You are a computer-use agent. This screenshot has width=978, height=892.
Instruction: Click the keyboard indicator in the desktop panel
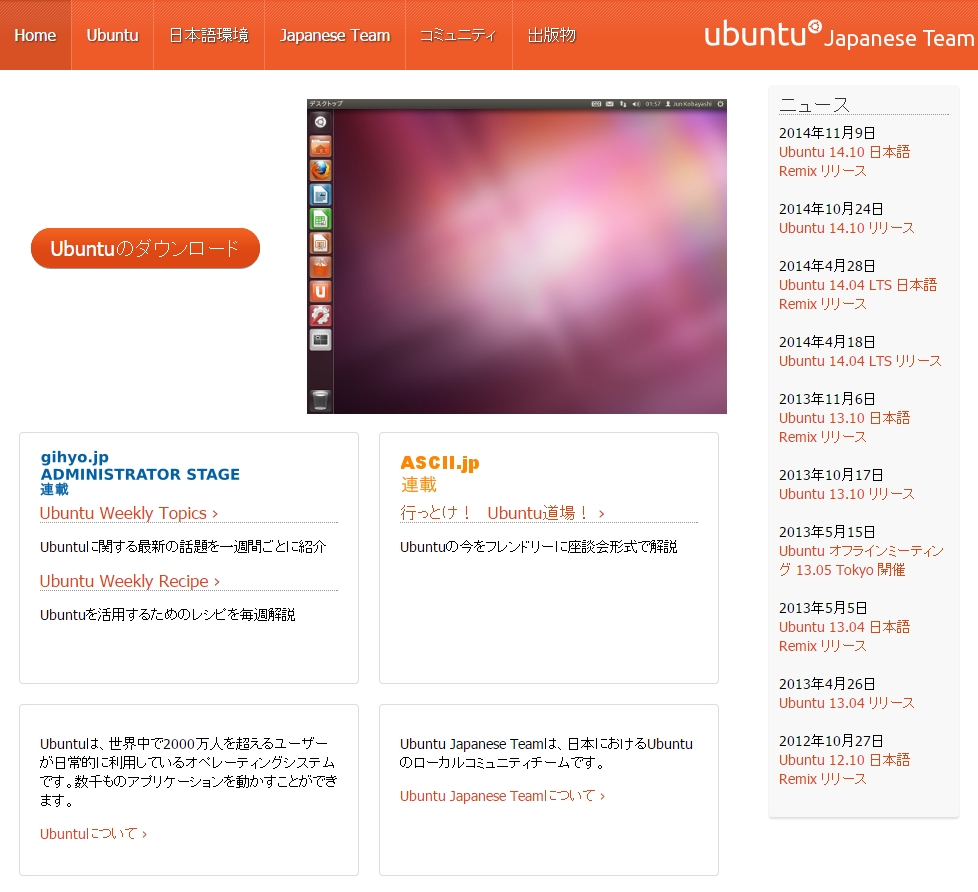pyautogui.click(x=596, y=104)
